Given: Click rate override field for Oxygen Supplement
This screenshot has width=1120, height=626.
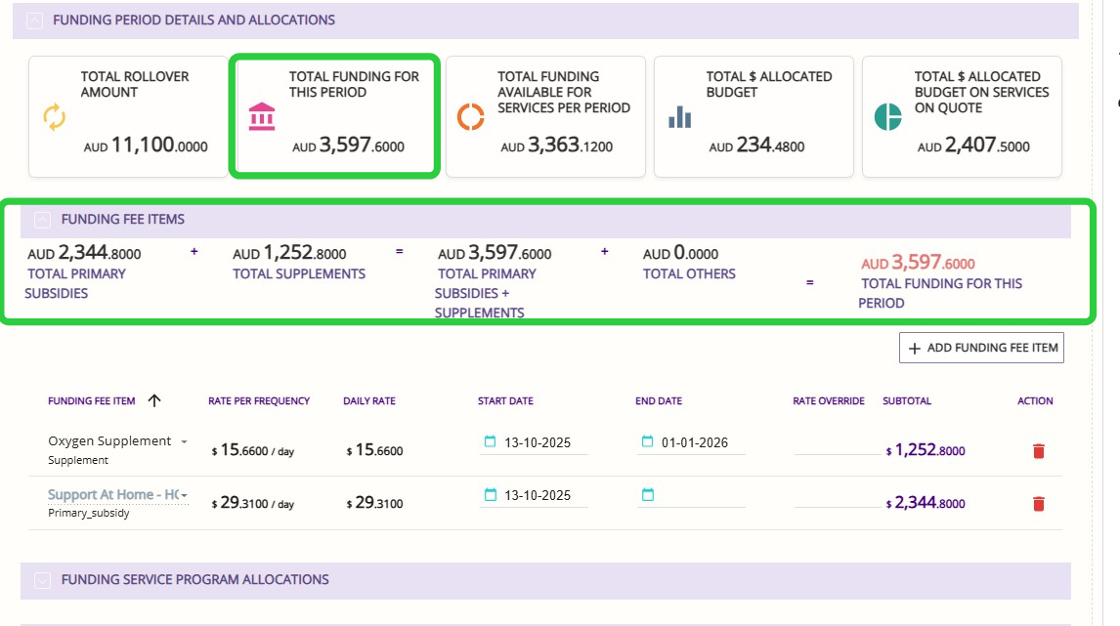Looking at the screenshot, I should [837, 444].
